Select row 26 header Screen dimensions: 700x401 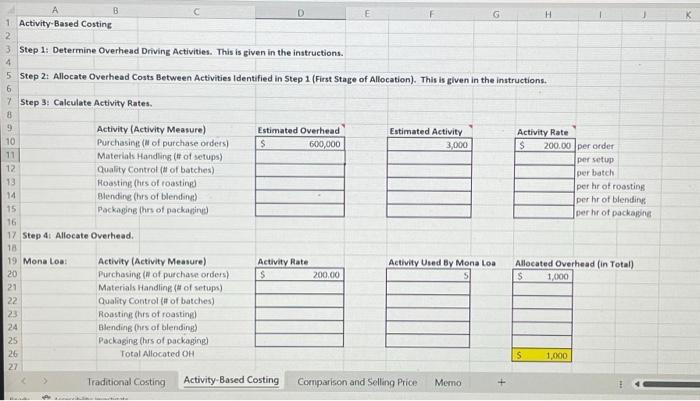(12, 354)
